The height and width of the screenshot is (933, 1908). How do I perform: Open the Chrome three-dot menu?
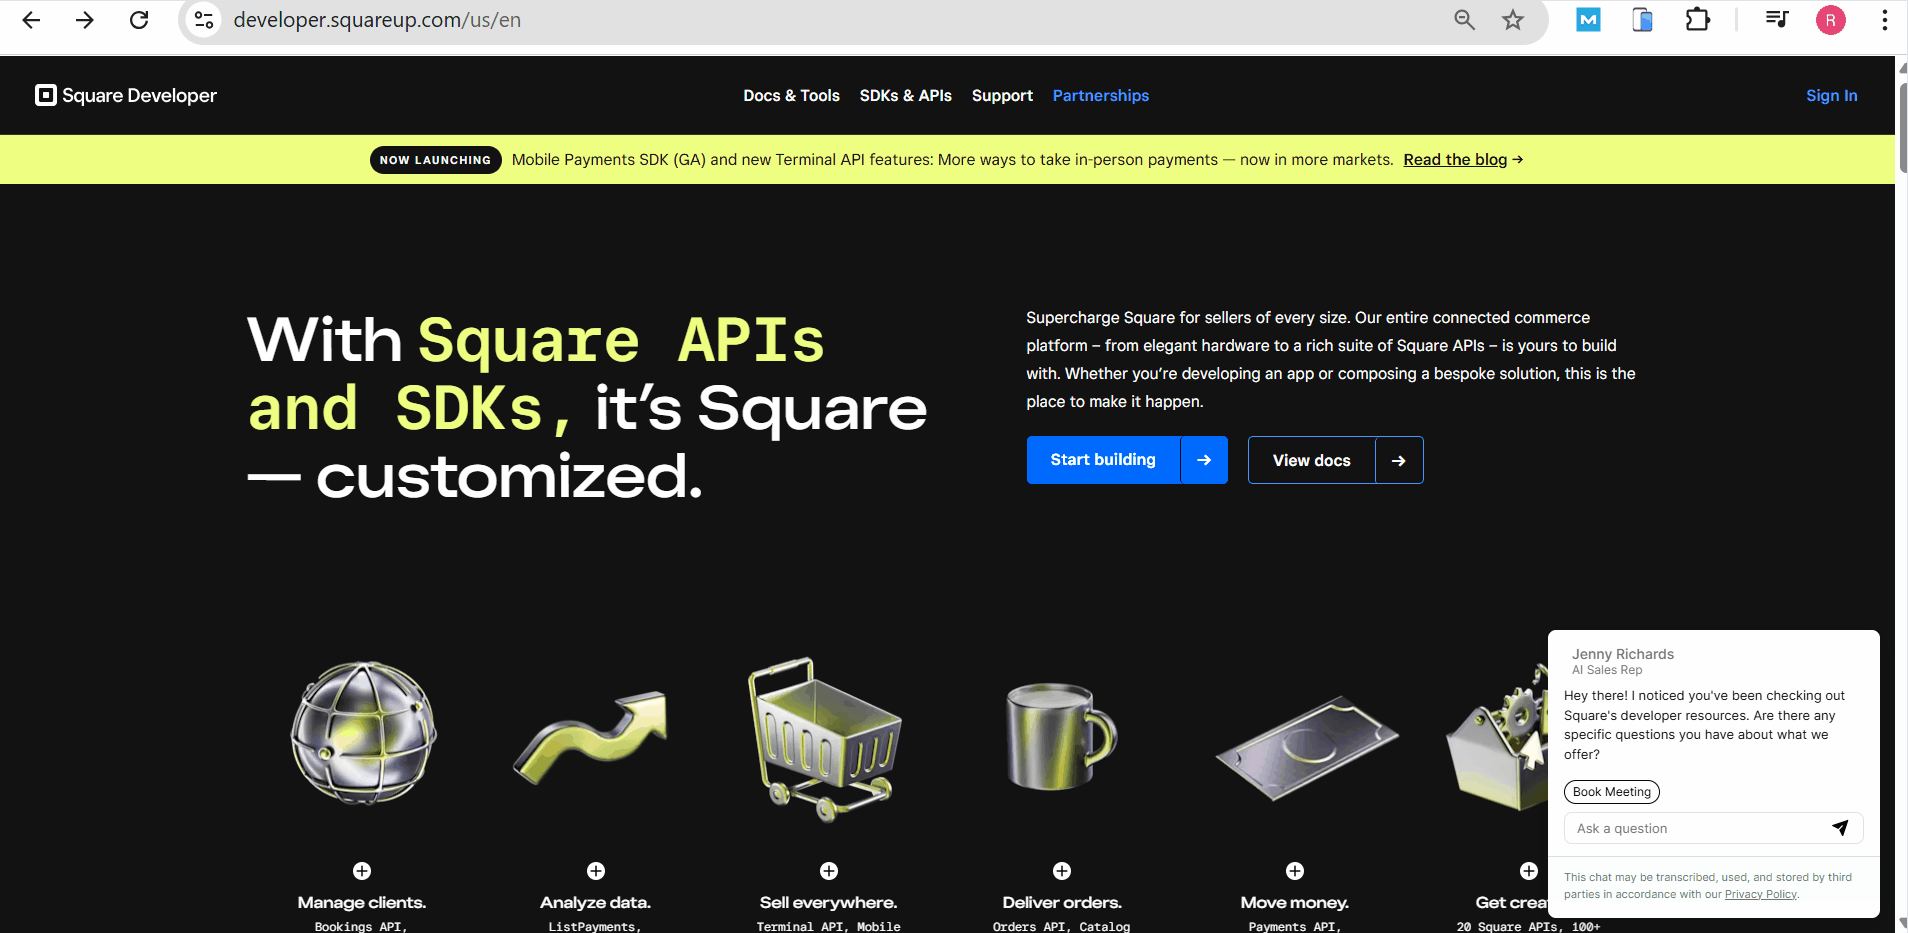(1884, 20)
